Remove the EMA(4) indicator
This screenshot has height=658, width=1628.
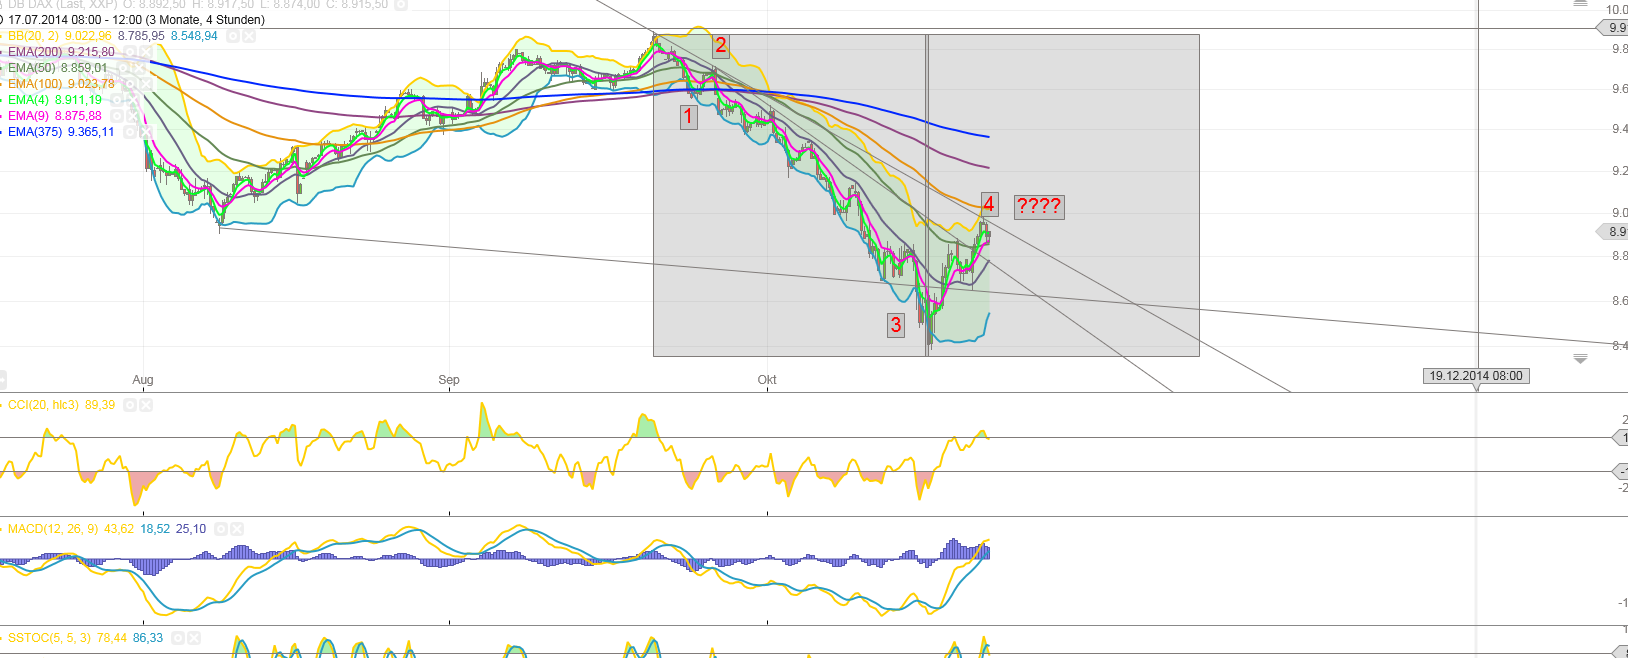(133, 100)
